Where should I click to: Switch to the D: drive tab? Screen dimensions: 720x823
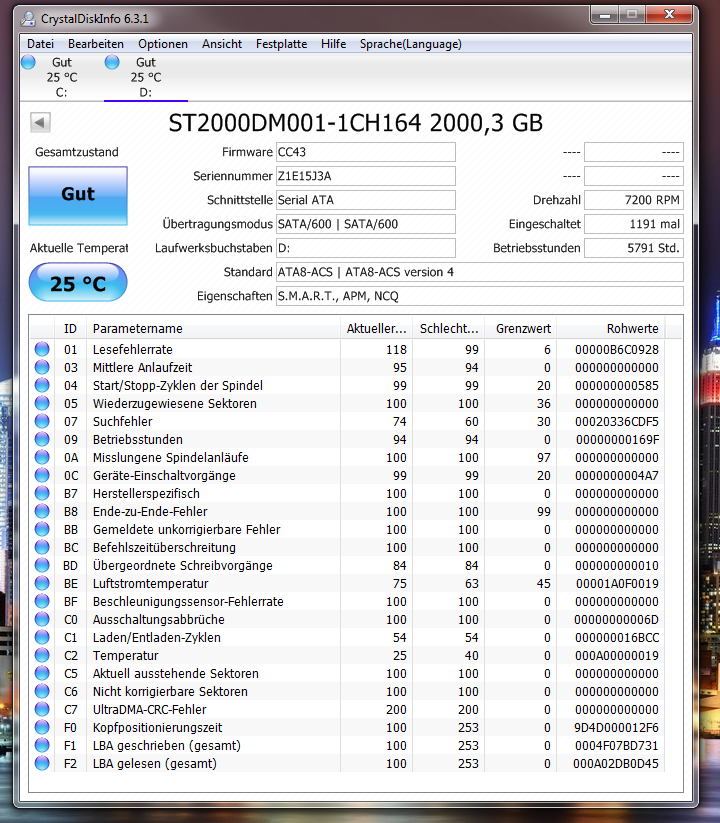[145, 77]
